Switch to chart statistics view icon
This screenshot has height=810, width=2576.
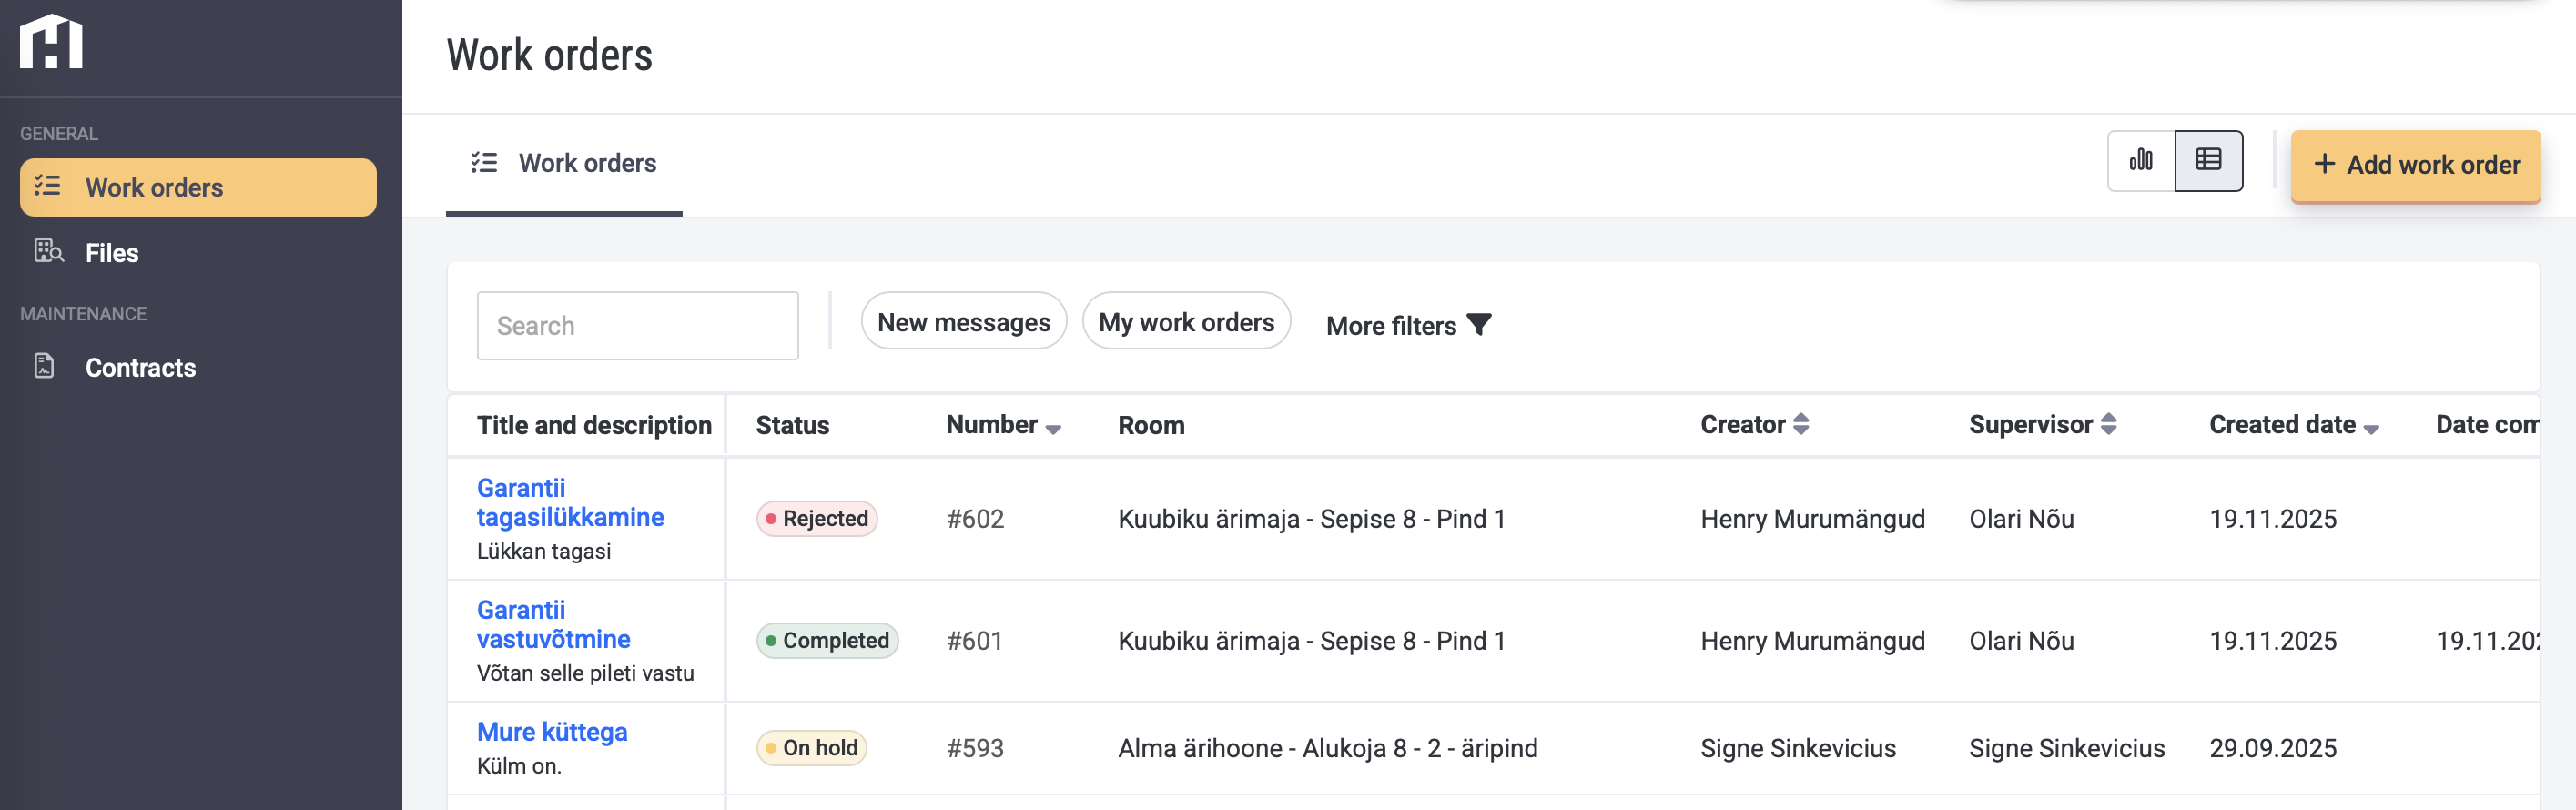coord(2141,160)
